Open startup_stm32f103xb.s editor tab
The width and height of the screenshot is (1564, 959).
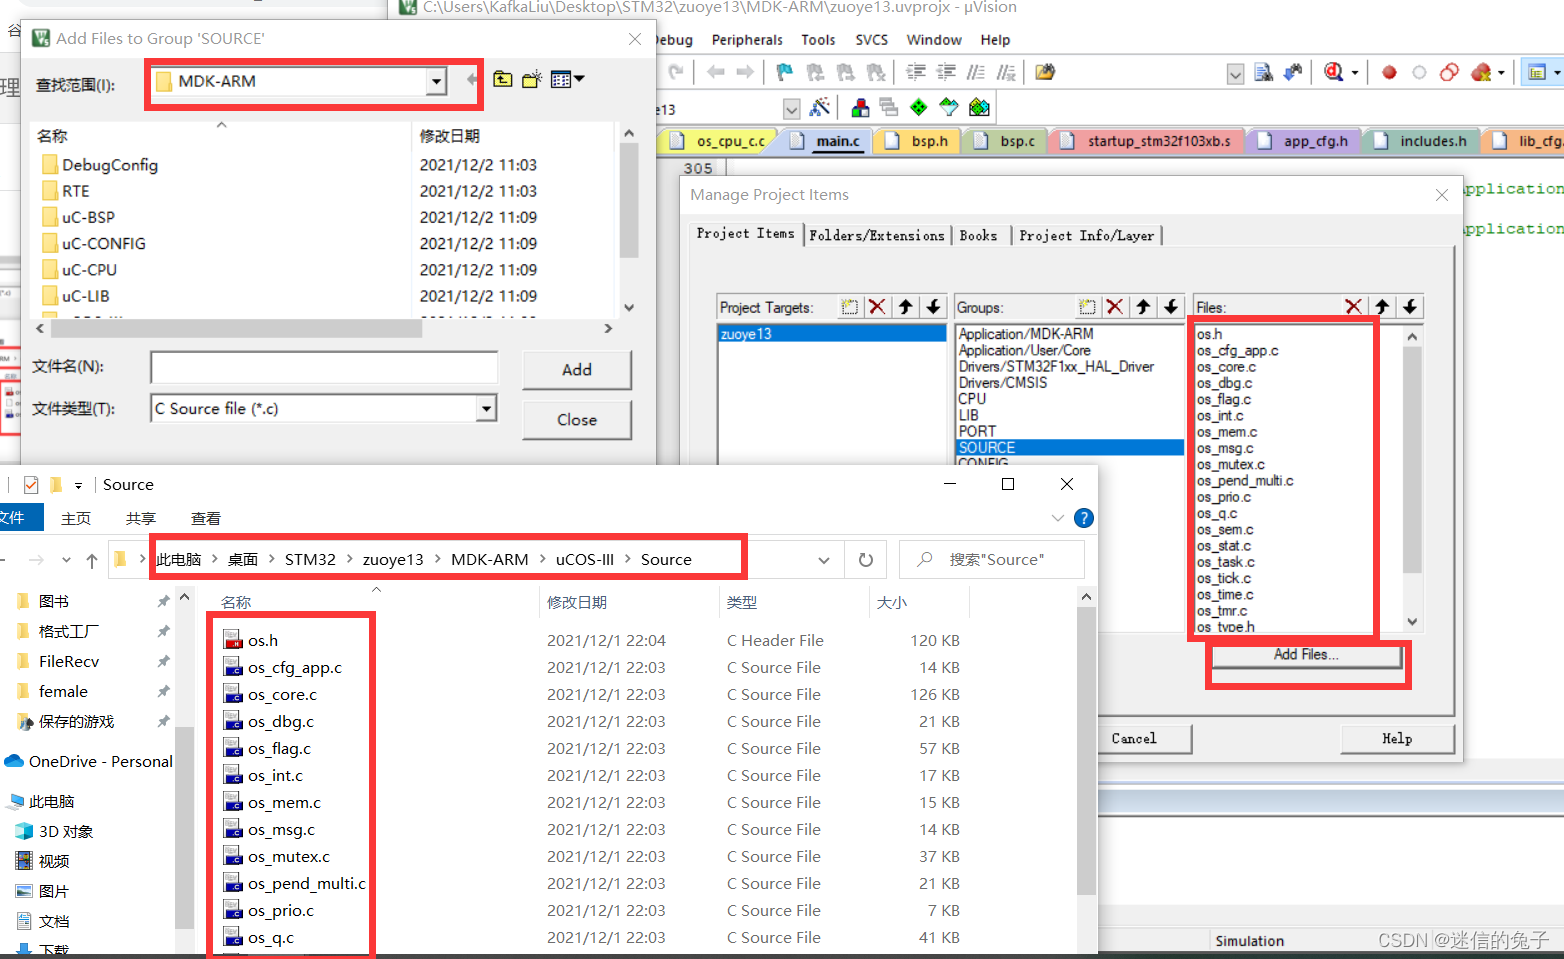pyautogui.click(x=1147, y=141)
